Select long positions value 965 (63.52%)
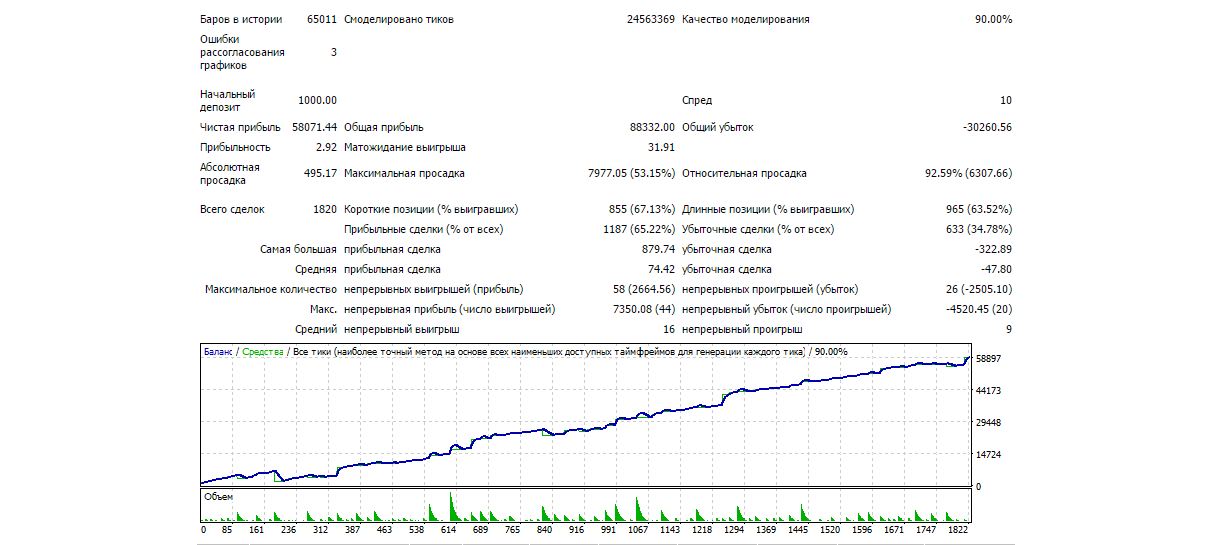Screen dimensions: 1213x545 pos(979,209)
